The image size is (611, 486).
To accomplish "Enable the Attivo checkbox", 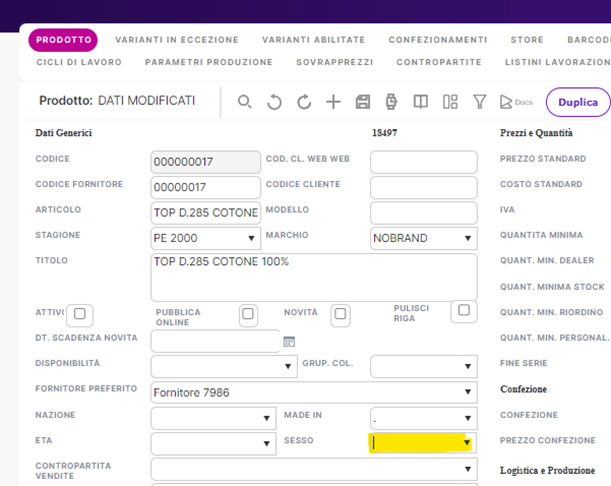I will pyautogui.click(x=80, y=314).
